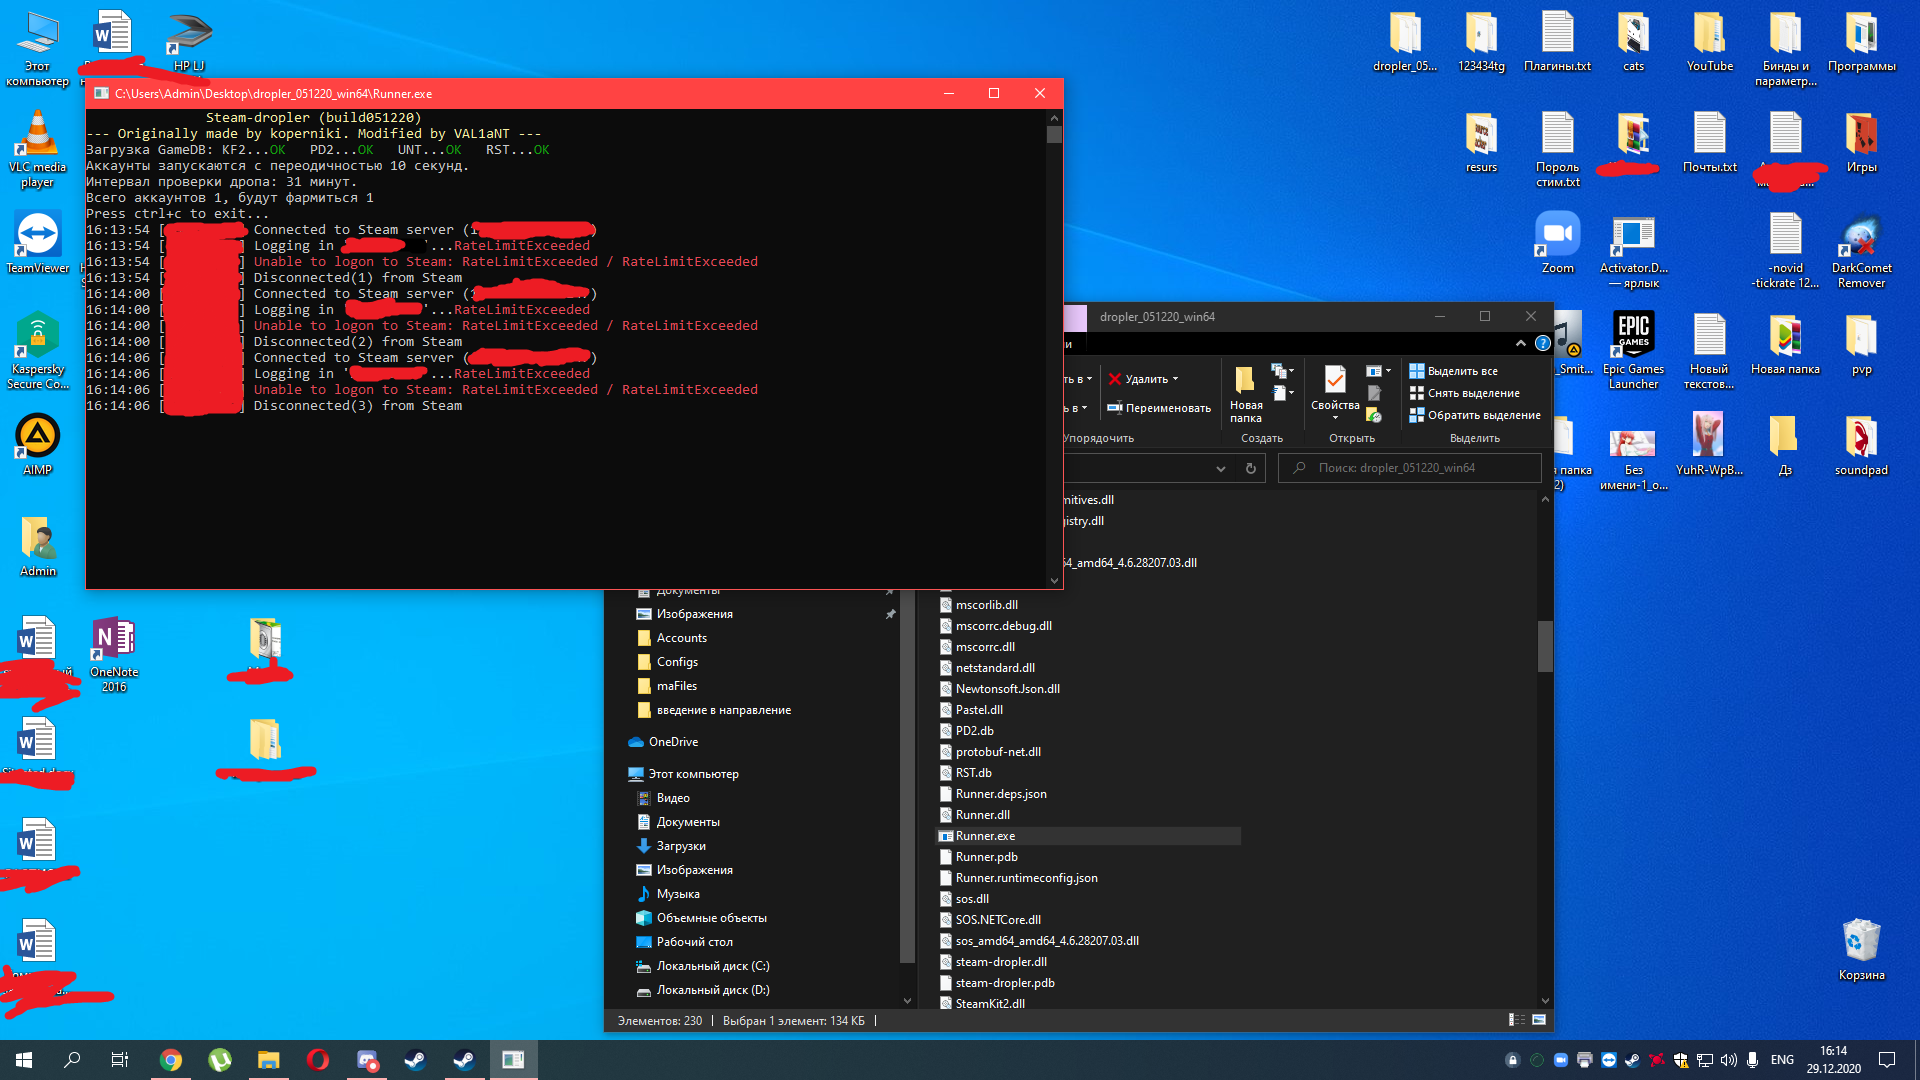The height and width of the screenshot is (1080, 1920).
Task: Select the maFiles folder in navigation pane
Action: [x=667, y=686]
